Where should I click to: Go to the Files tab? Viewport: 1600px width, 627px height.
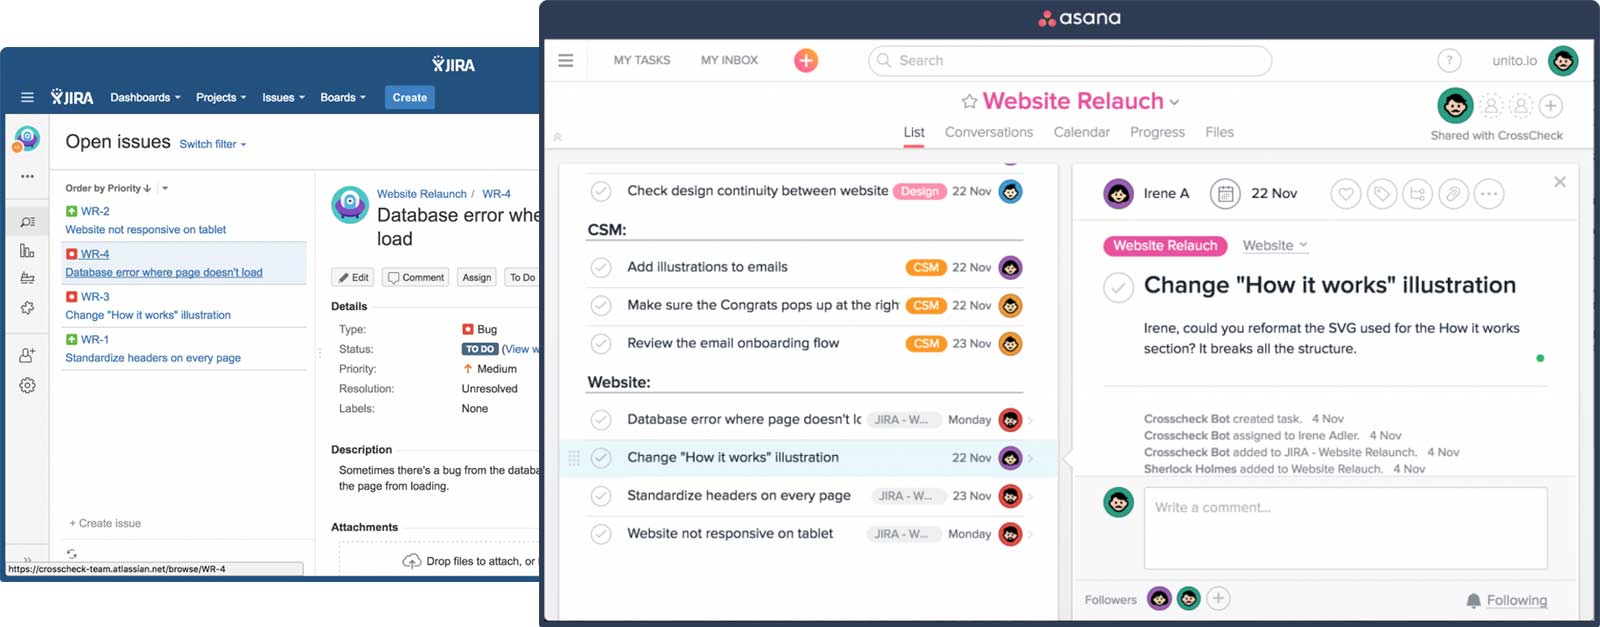(1219, 132)
